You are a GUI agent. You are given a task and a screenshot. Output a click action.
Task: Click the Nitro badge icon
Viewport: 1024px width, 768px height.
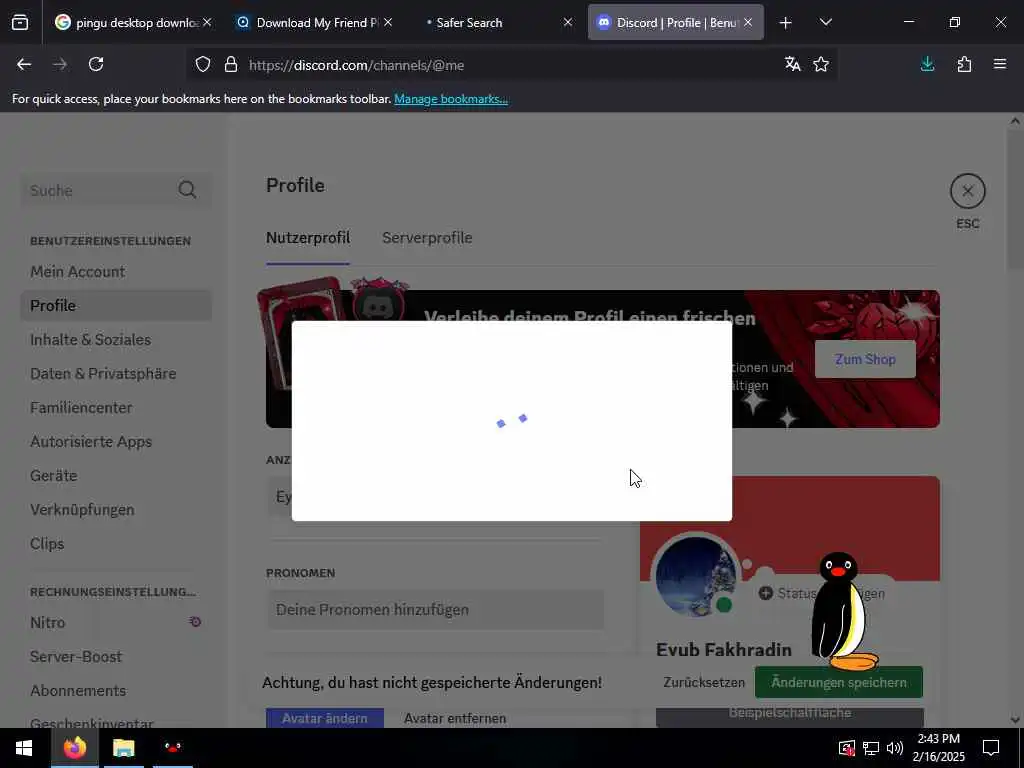click(195, 622)
